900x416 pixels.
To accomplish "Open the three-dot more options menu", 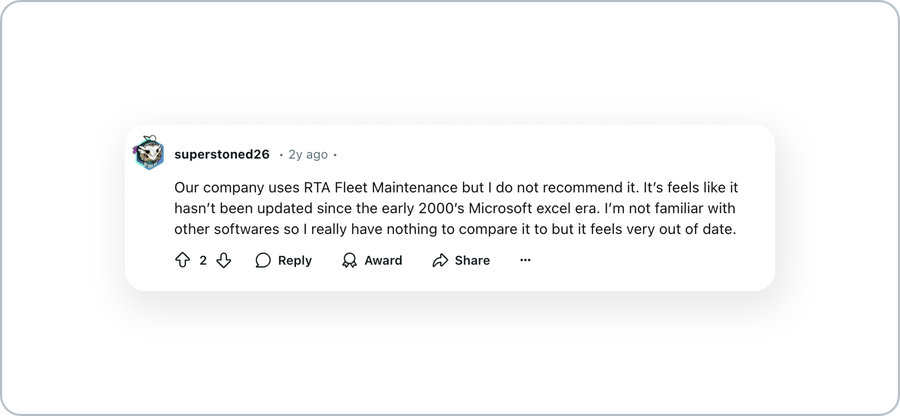I will tap(525, 260).
